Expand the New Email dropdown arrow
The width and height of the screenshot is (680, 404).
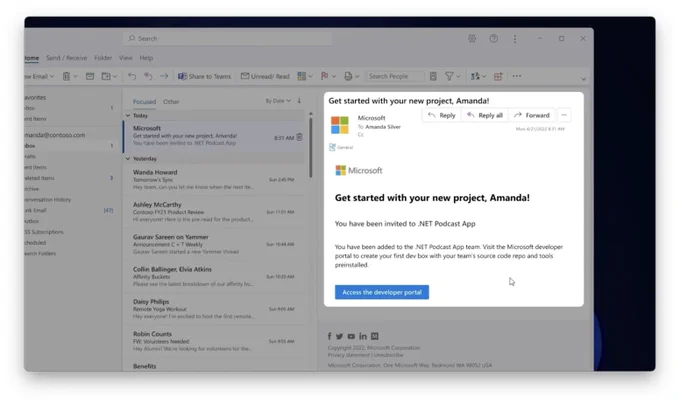click(52, 77)
